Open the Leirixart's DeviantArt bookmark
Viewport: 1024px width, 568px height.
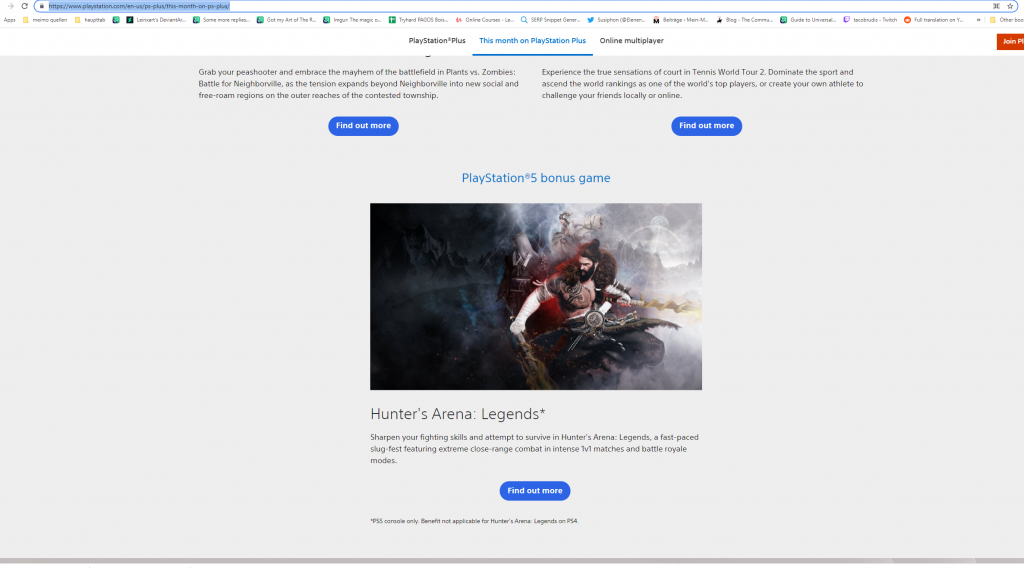pos(156,20)
